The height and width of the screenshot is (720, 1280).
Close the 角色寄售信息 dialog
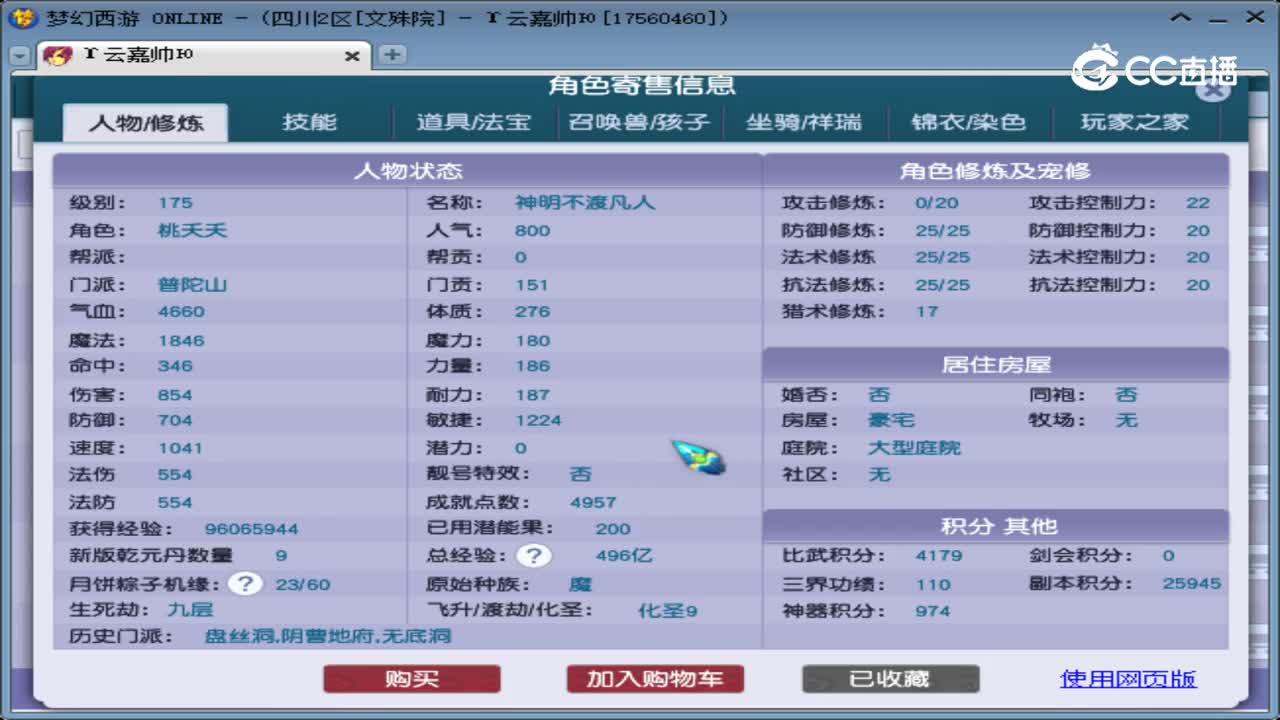[1212, 89]
